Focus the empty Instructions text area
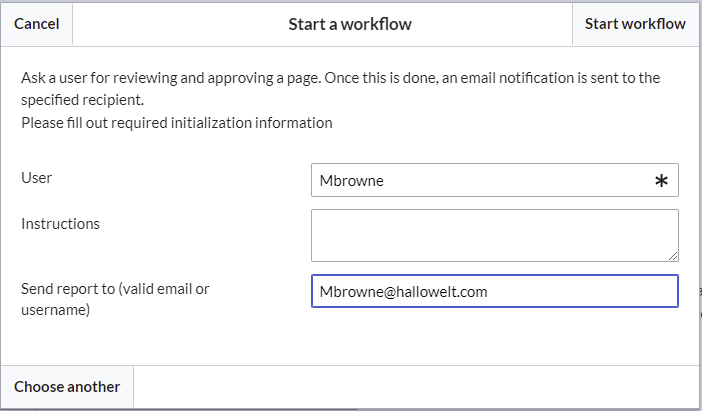702x411 pixels. [495, 235]
